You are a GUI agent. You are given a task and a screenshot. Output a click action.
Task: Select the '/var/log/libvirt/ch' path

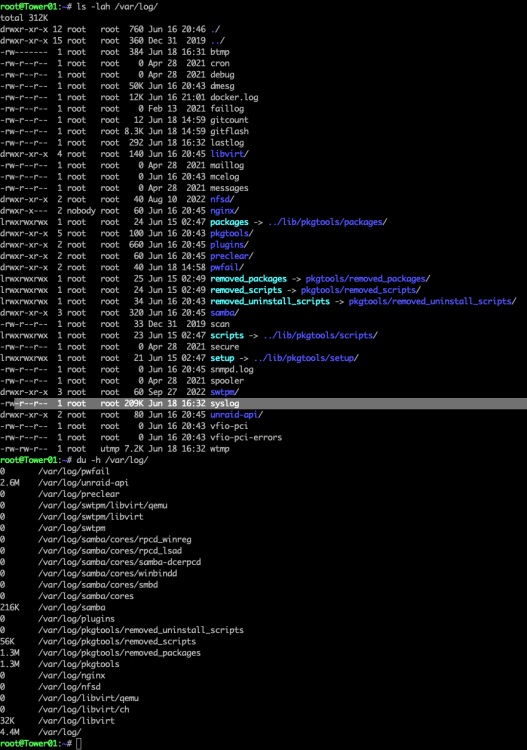click(84, 710)
